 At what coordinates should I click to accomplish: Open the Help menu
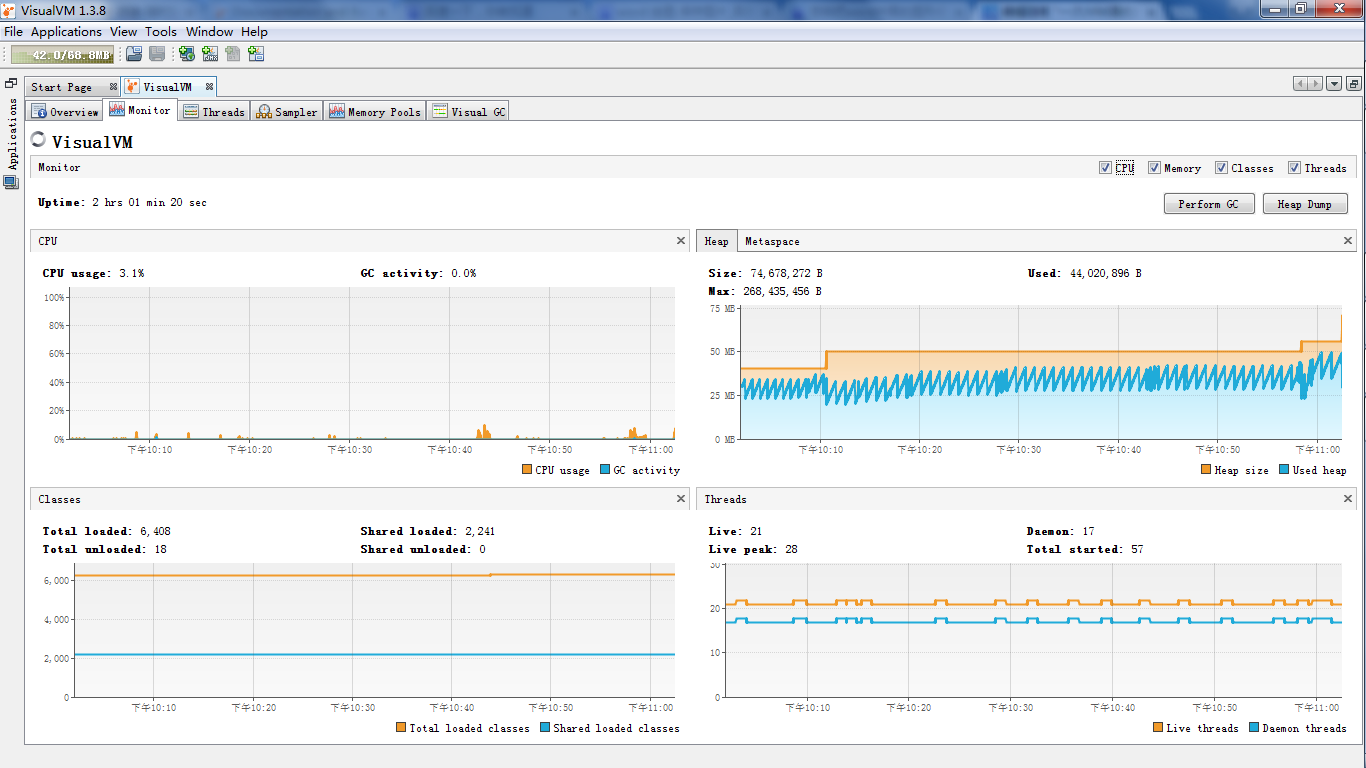click(254, 32)
